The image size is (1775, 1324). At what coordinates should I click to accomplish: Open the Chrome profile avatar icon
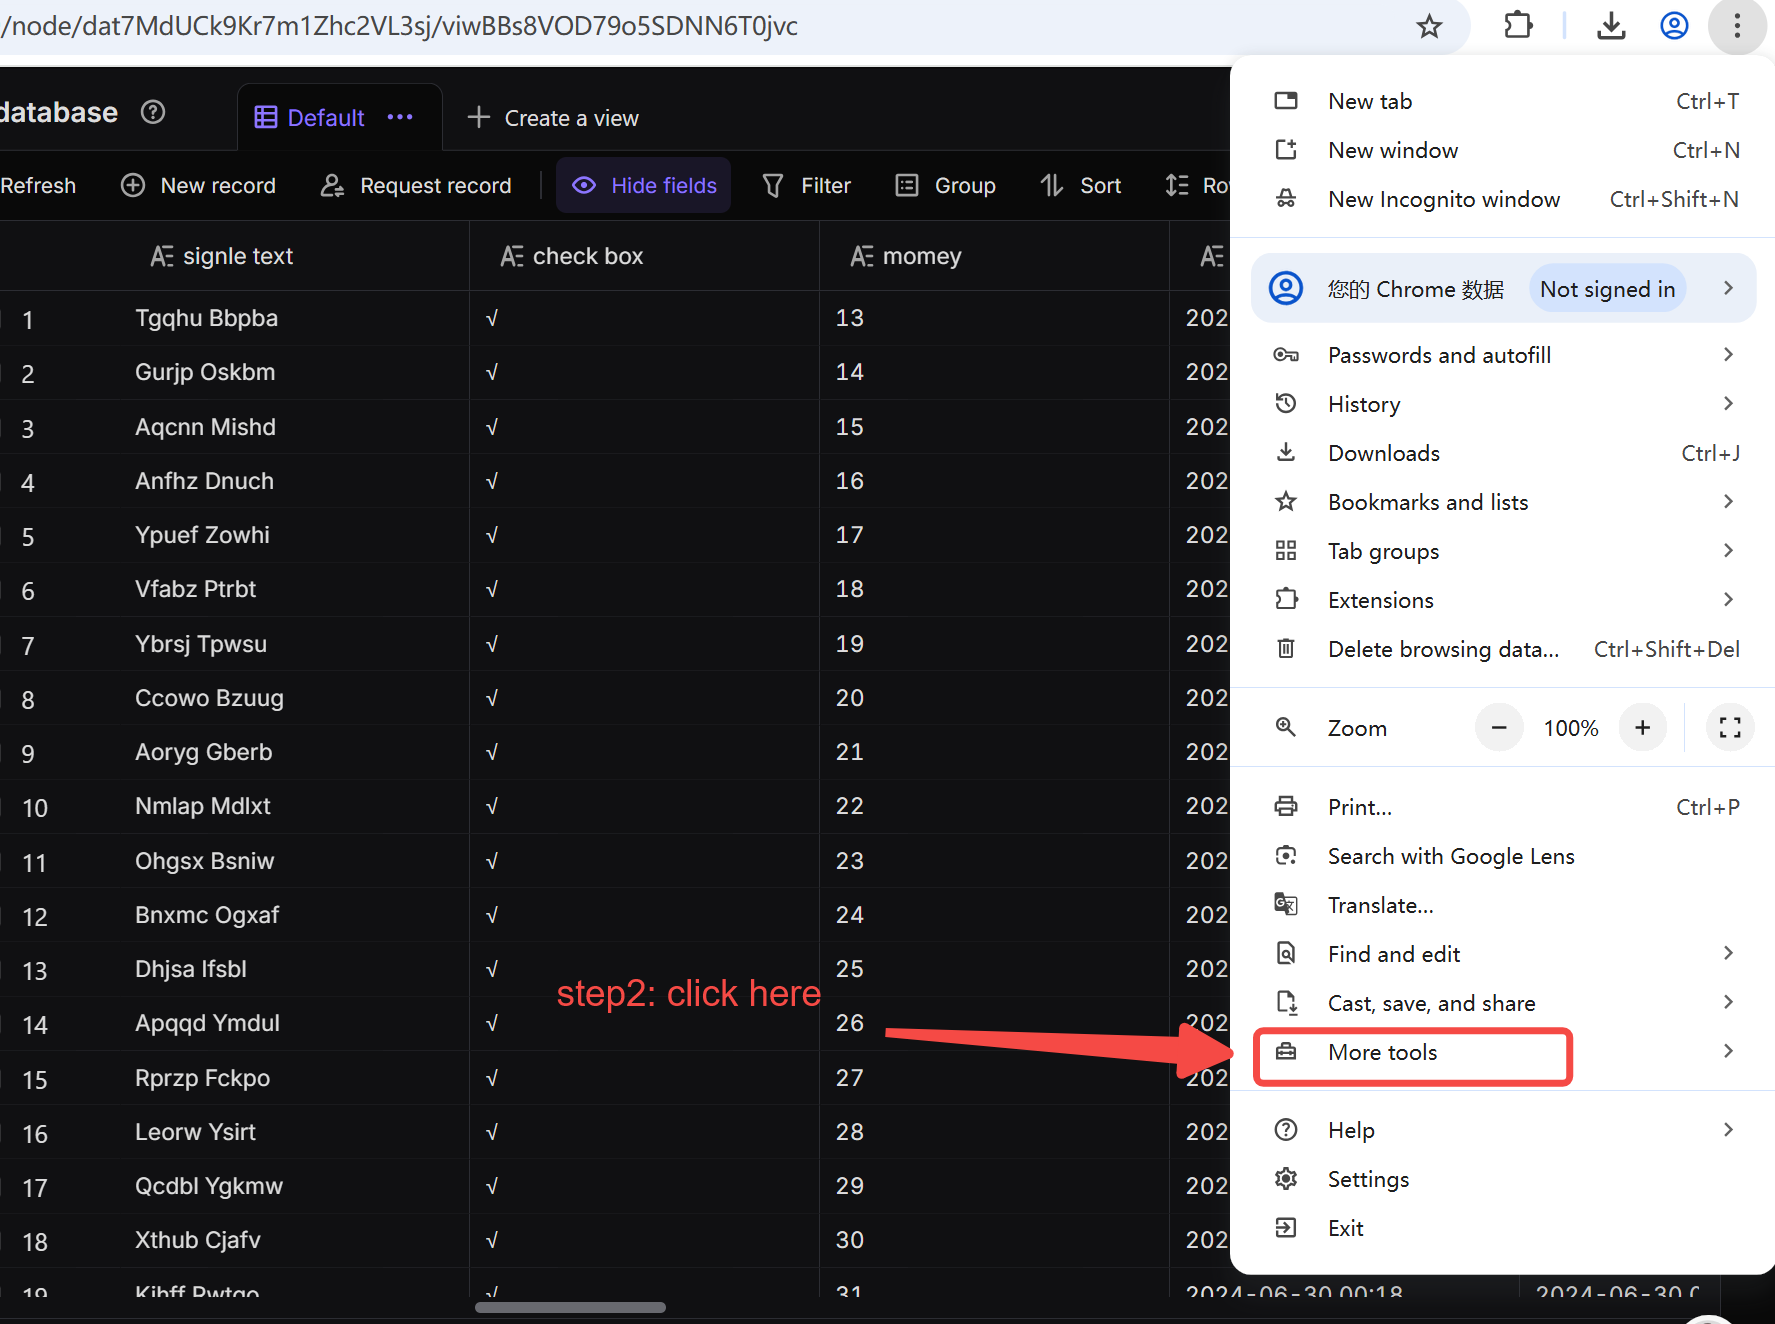pos(1674,26)
